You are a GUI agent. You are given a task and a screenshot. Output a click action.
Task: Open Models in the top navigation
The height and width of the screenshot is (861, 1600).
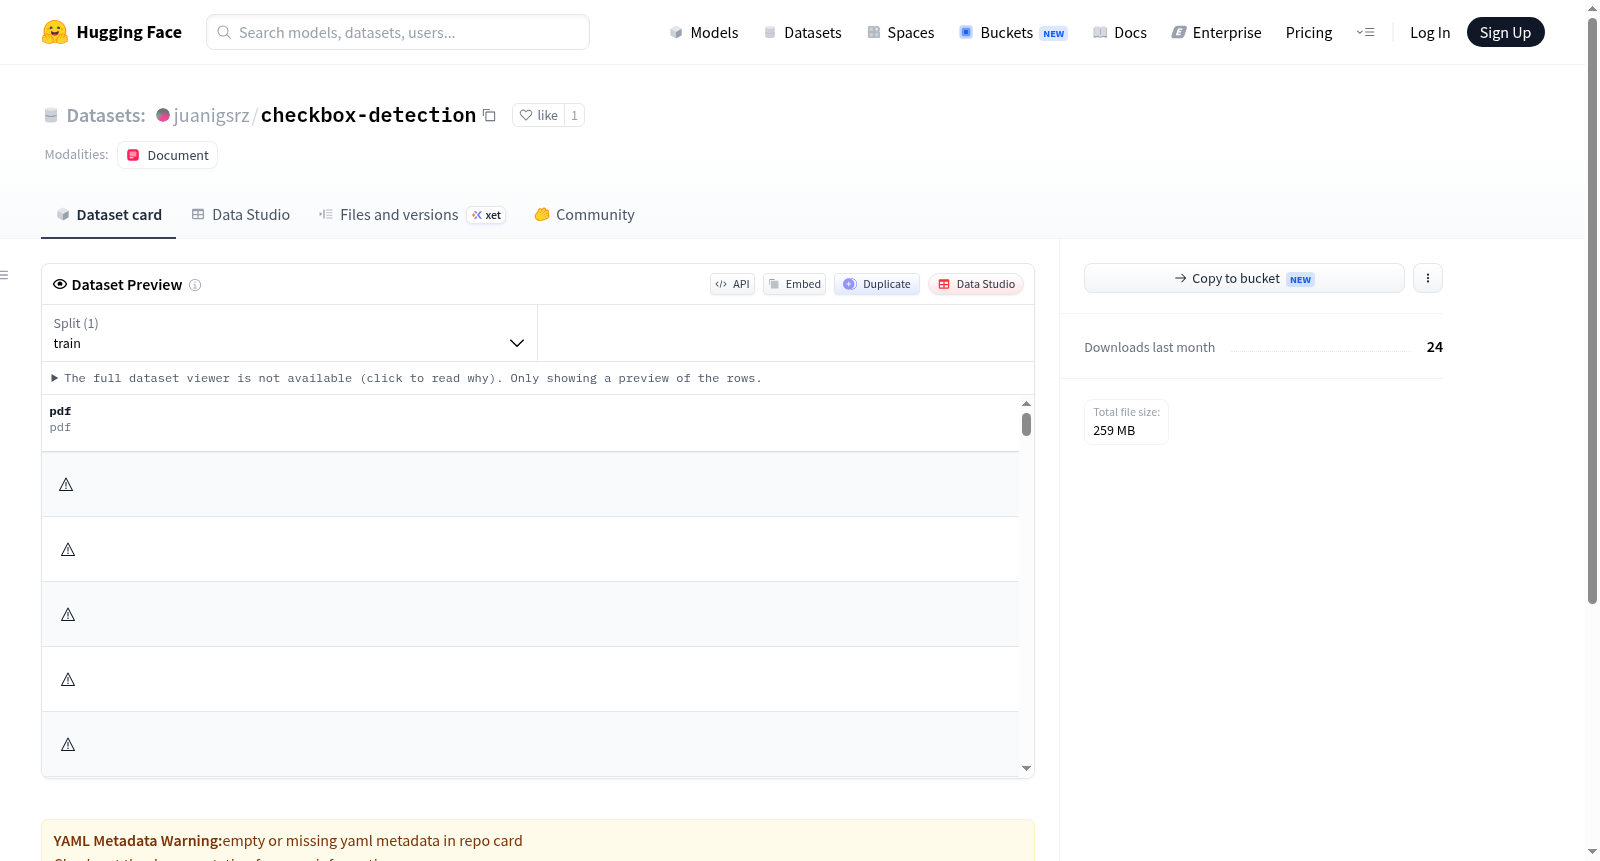704,32
